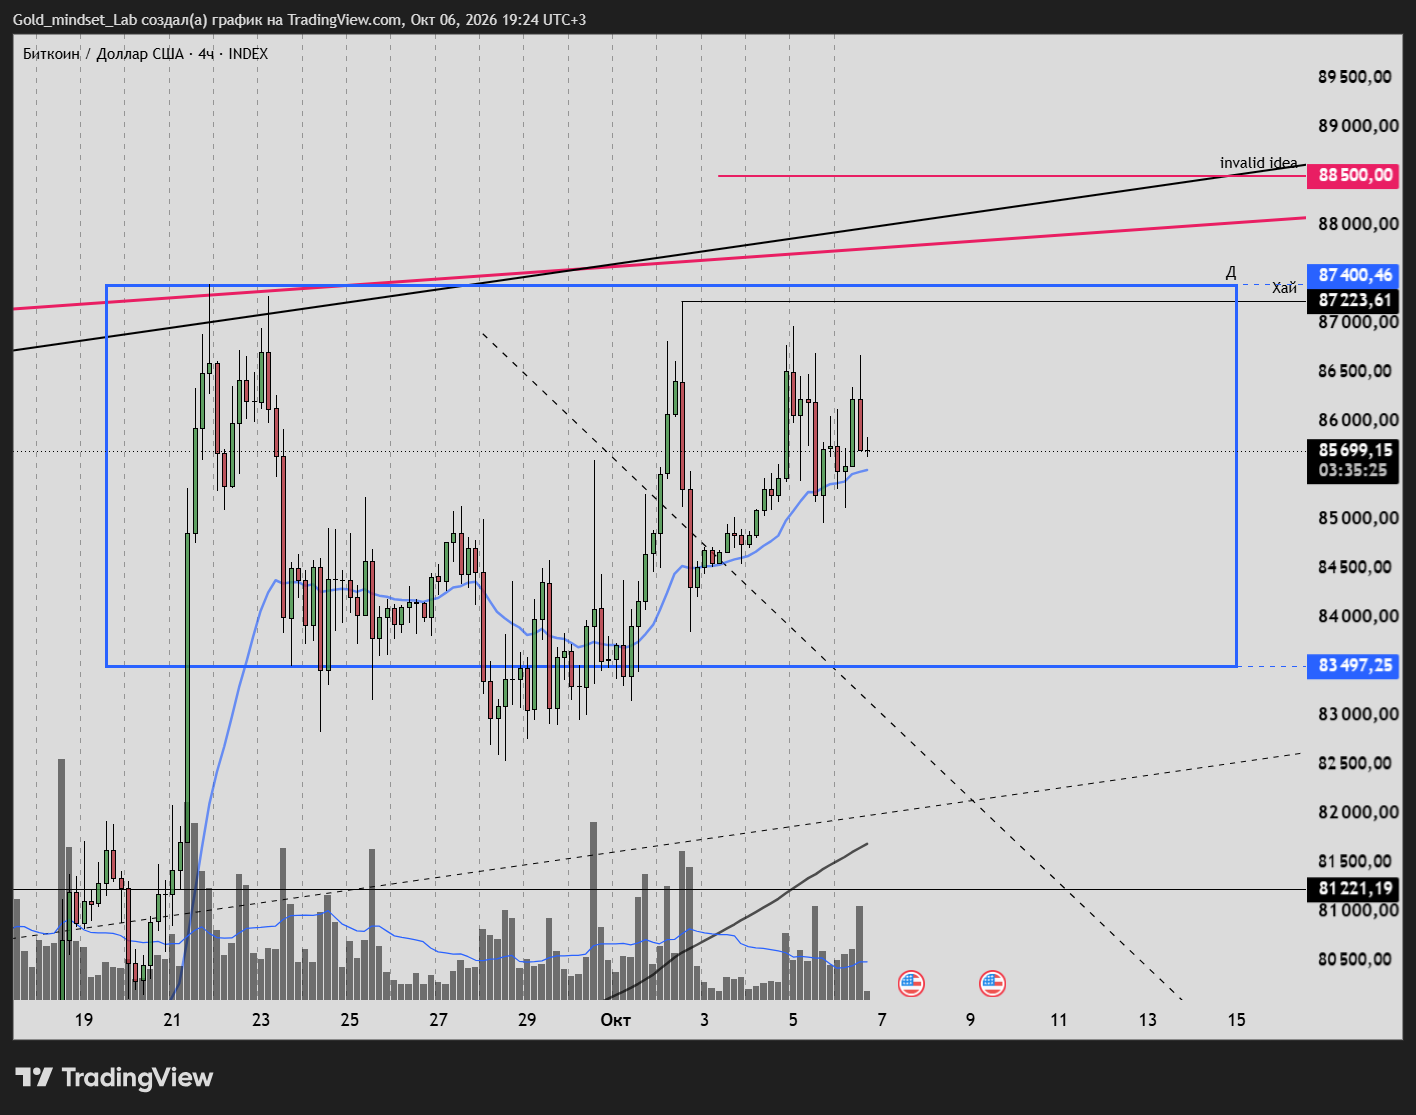
Task: Click the 81 500,00 price scale value
Action: coord(1355,861)
